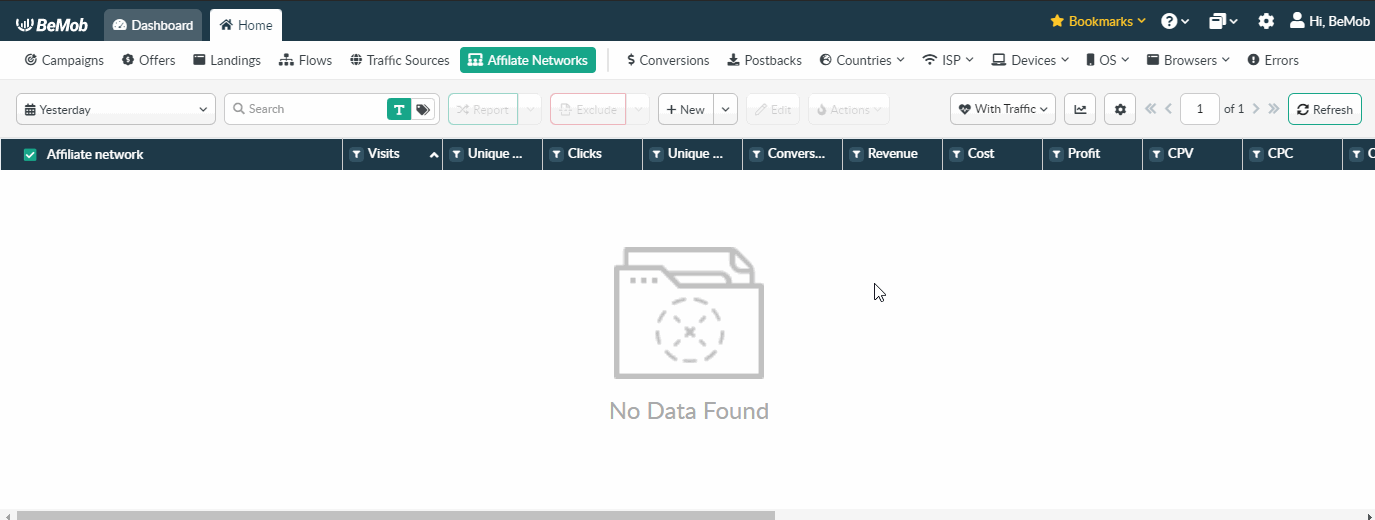Open the Yesterday date range dropdown
Viewport: 1375px width, 520px height.
(x=116, y=109)
